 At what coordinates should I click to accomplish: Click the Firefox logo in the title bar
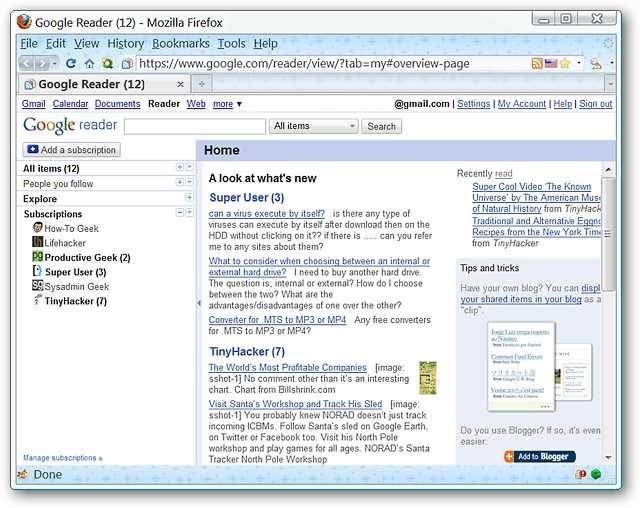click(x=24, y=22)
